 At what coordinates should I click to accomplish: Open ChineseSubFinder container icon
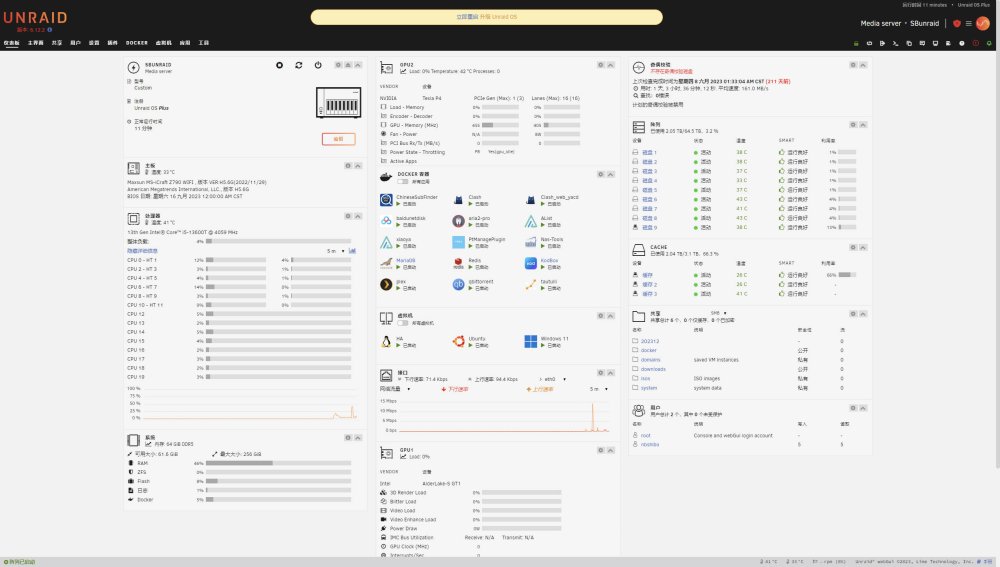click(386, 200)
